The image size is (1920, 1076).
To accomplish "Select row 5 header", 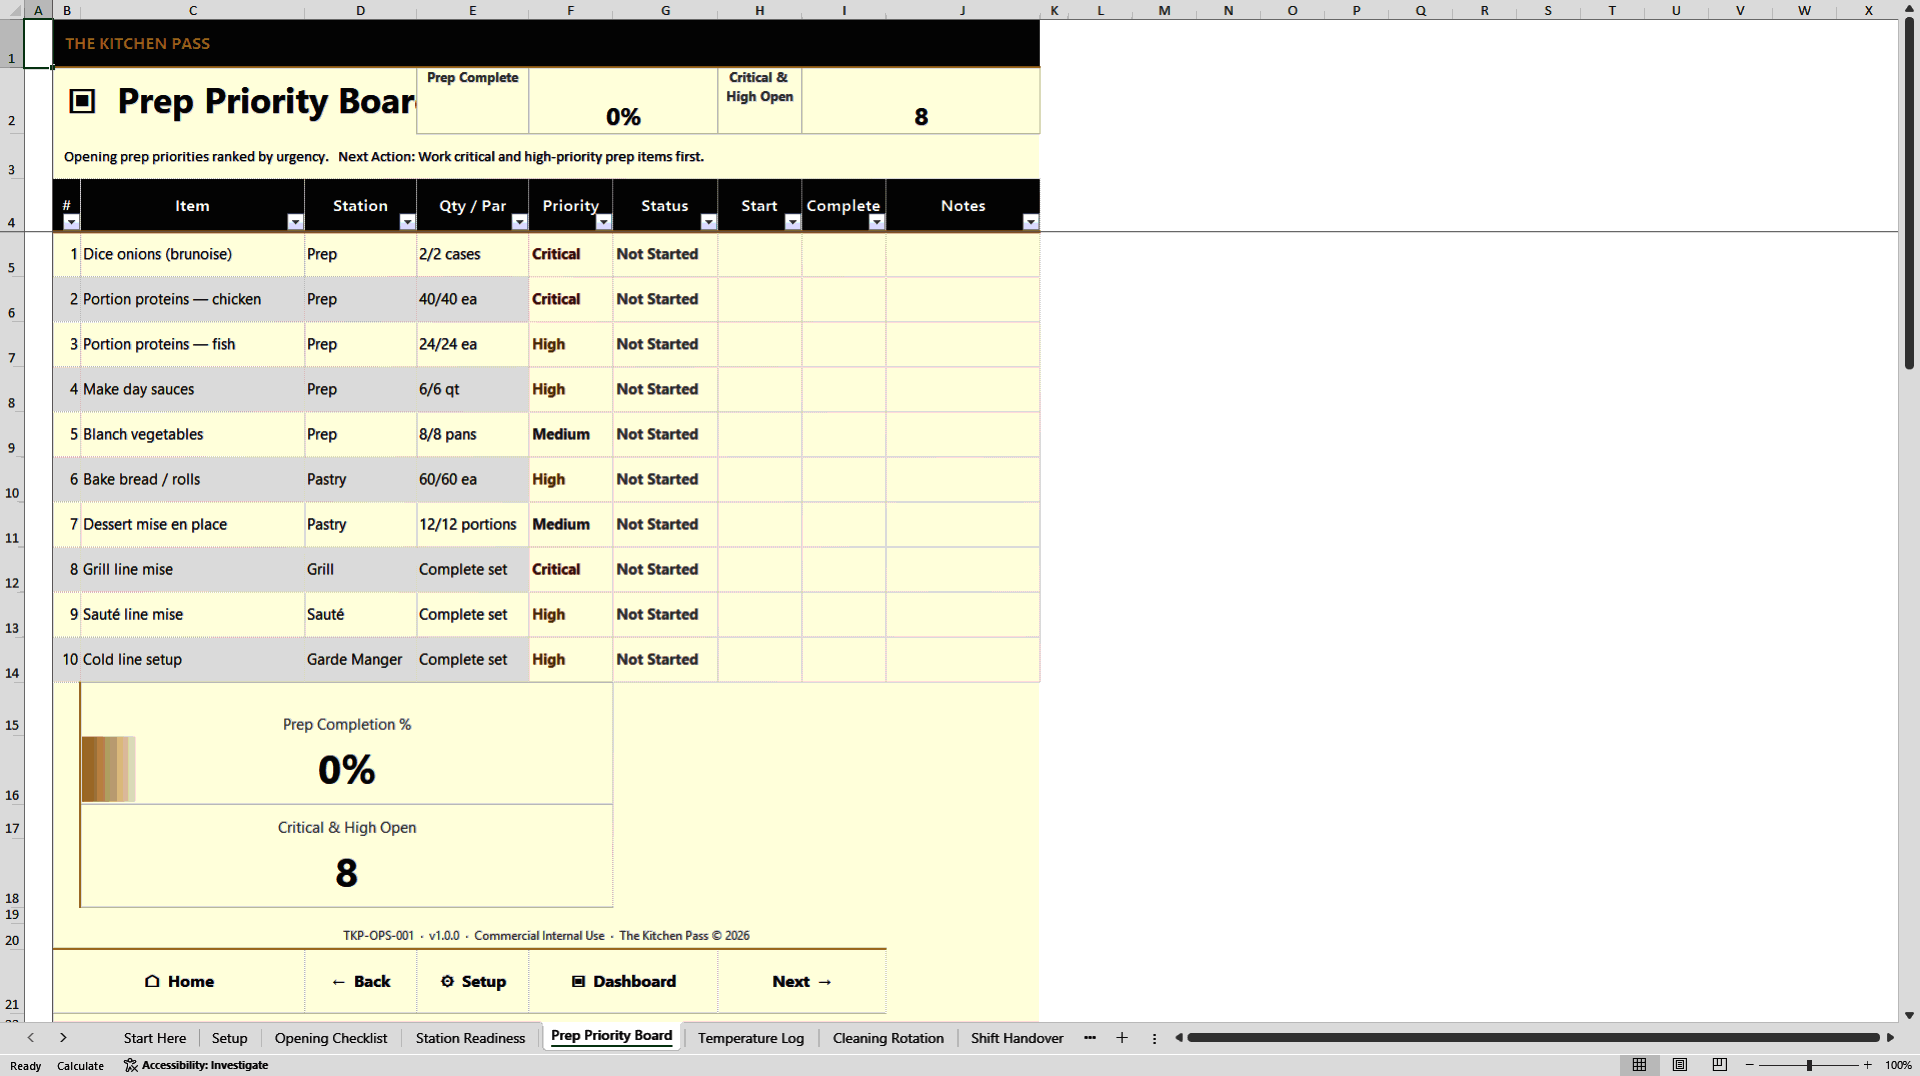I will (x=12, y=255).
